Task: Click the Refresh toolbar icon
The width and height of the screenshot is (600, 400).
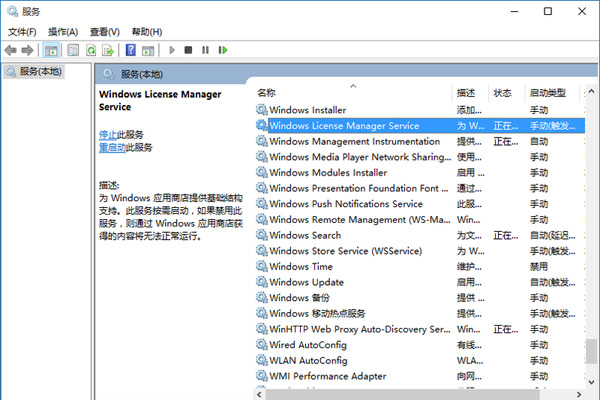Action: pos(91,49)
